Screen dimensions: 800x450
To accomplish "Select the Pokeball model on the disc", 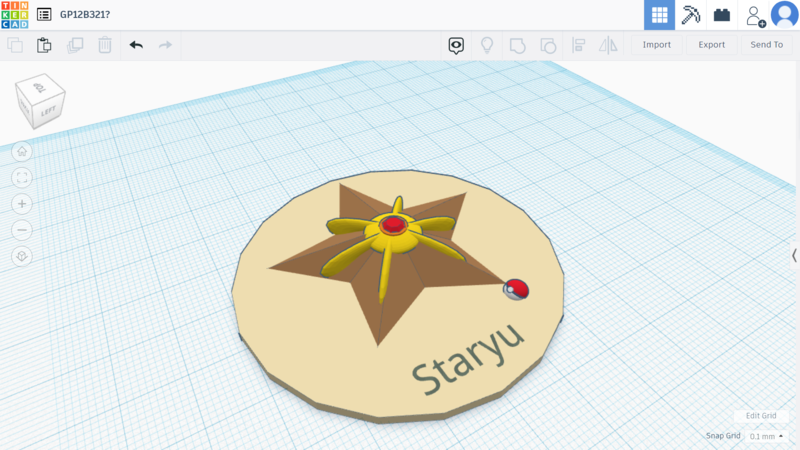I will coord(516,290).
